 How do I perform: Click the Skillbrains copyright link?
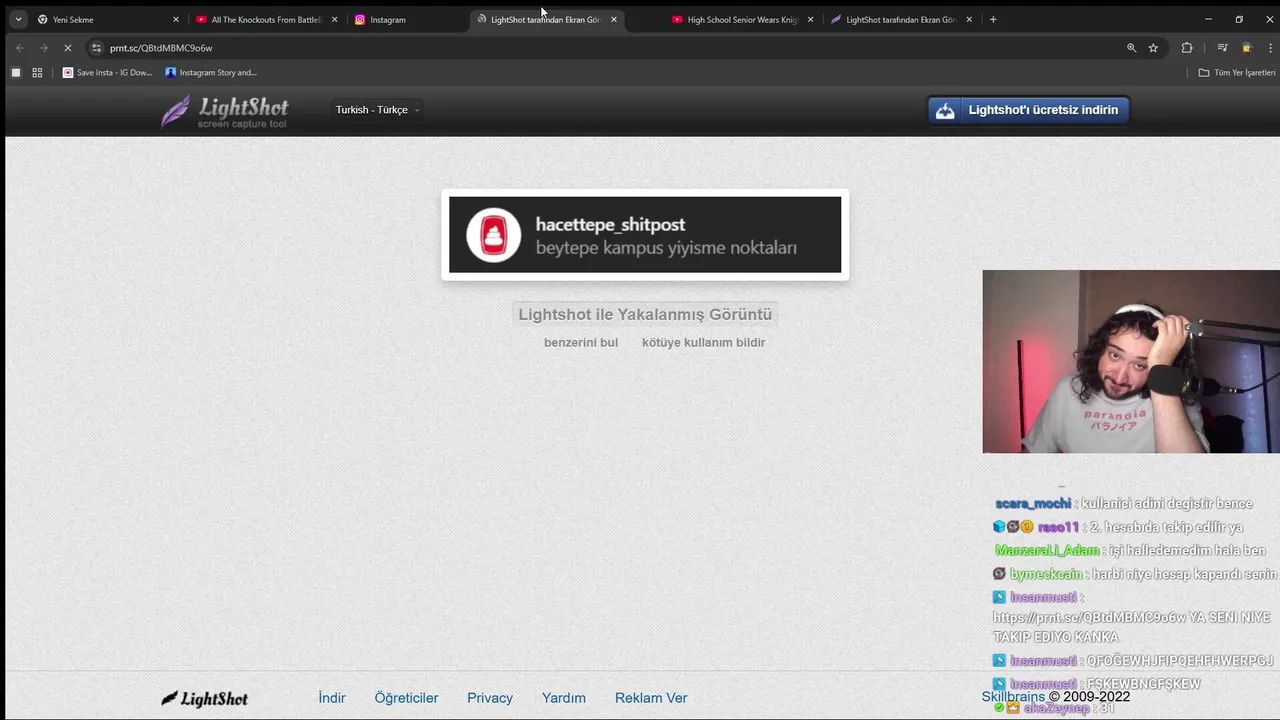point(1013,697)
